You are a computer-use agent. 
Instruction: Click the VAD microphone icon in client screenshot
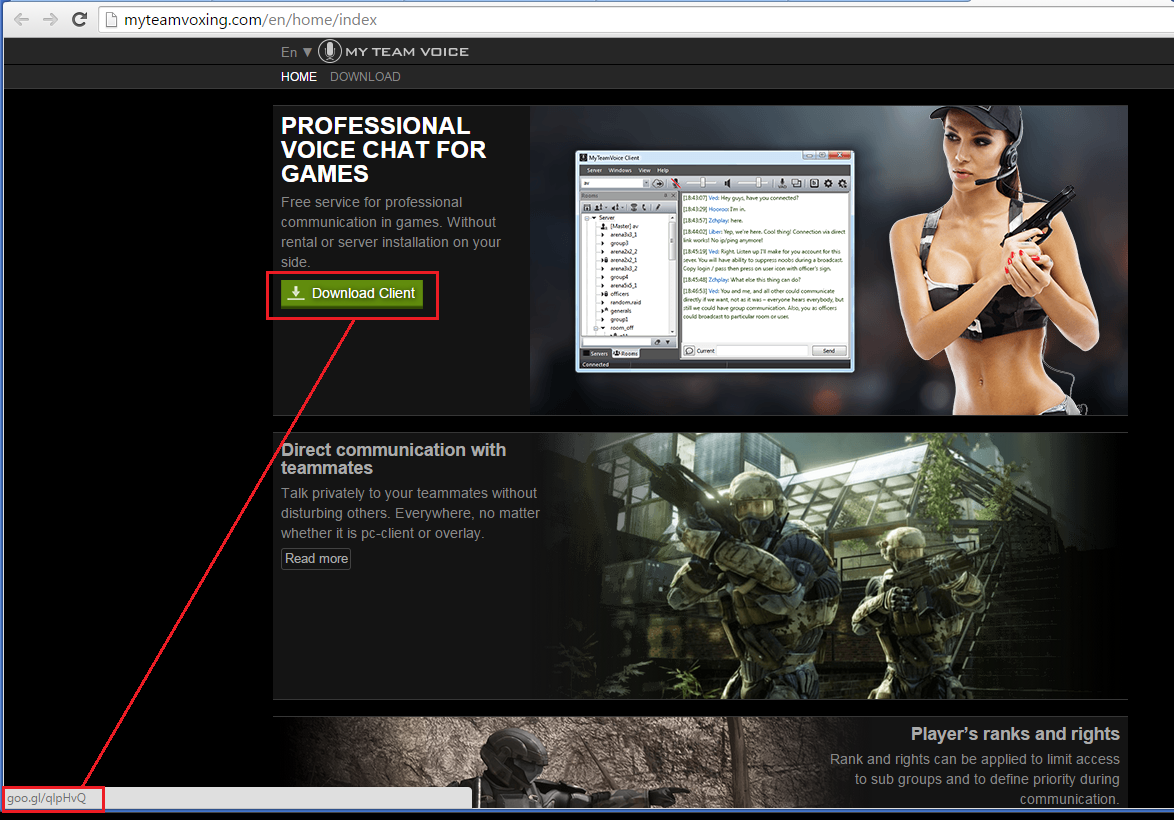coord(782,183)
